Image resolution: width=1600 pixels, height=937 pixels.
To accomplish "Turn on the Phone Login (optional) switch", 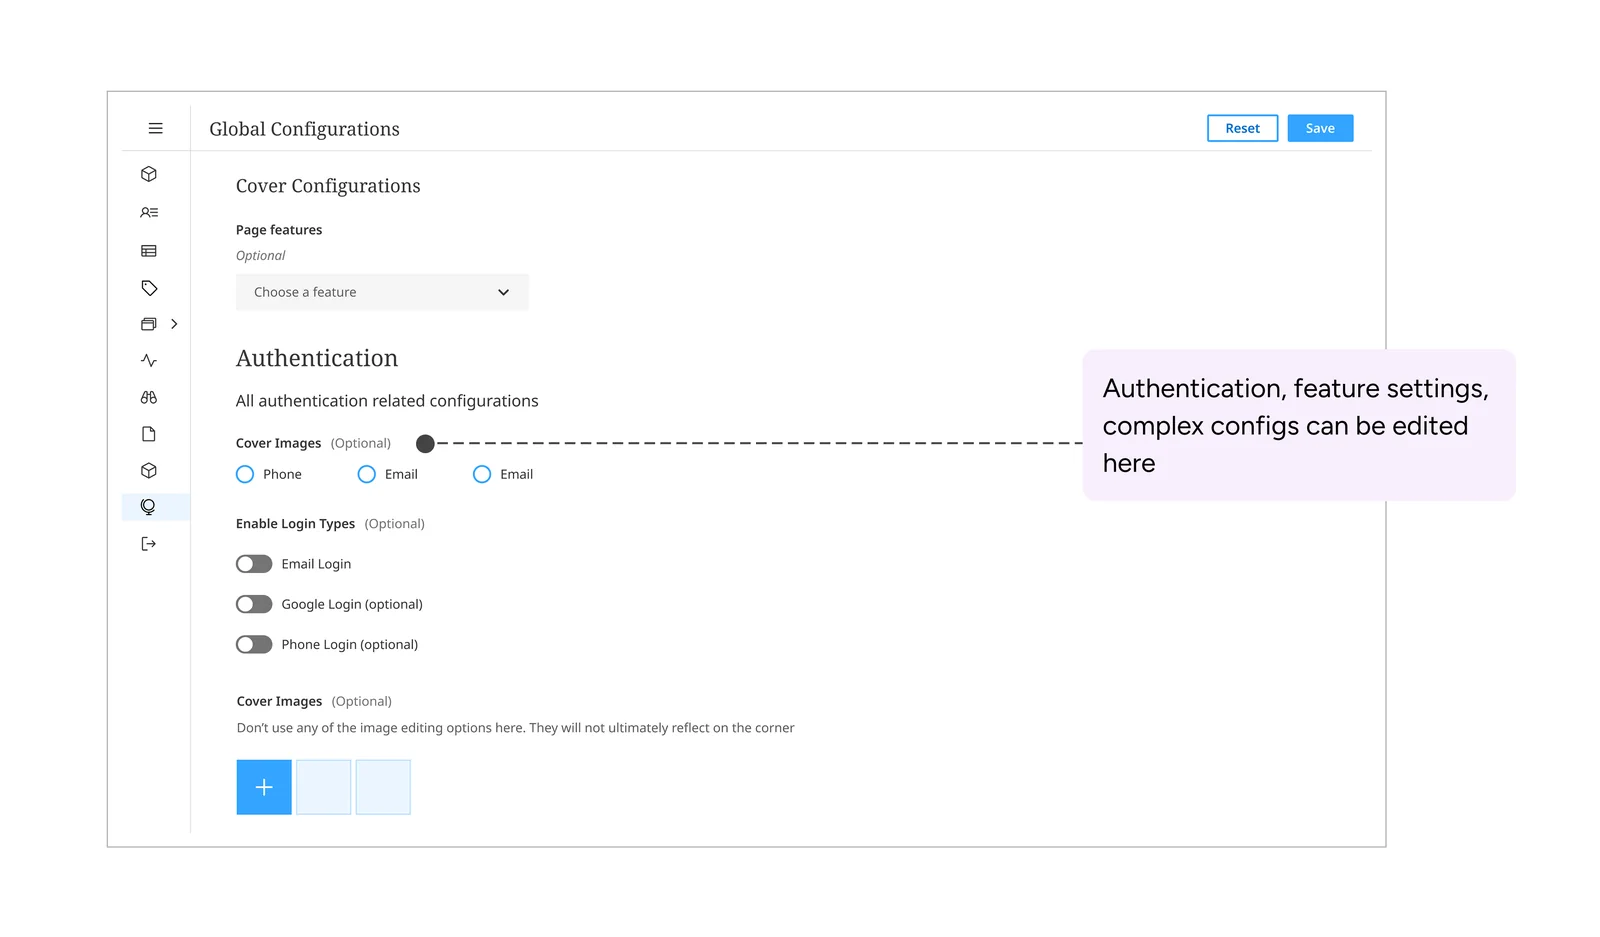I will 254,644.
